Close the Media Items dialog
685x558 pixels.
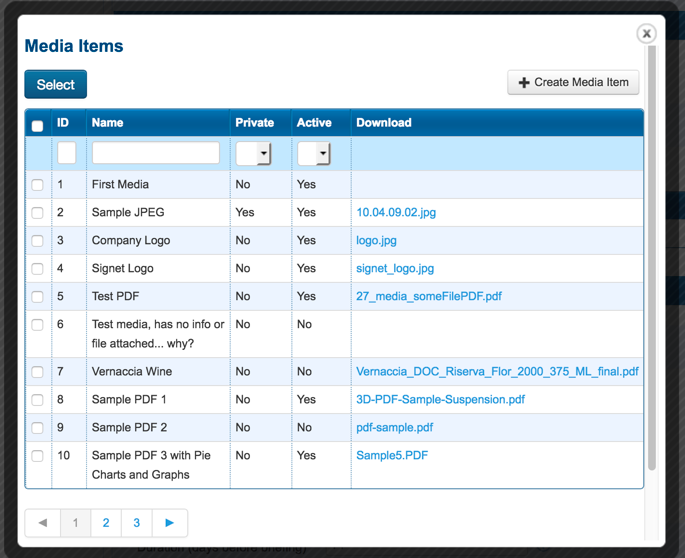click(x=646, y=34)
